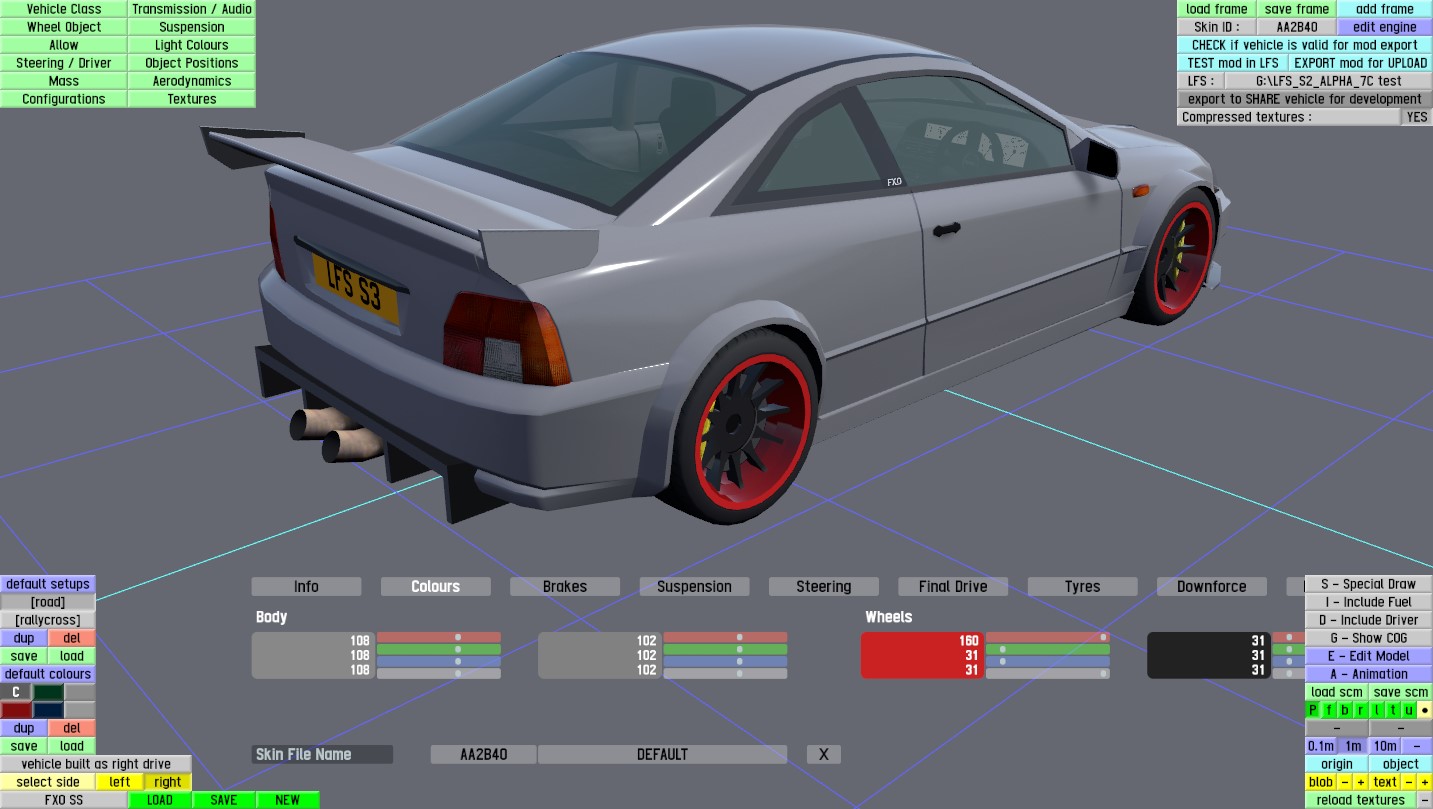Click green LOAD vehicle button
The width and height of the screenshot is (1433, 809).
(160, 800)
